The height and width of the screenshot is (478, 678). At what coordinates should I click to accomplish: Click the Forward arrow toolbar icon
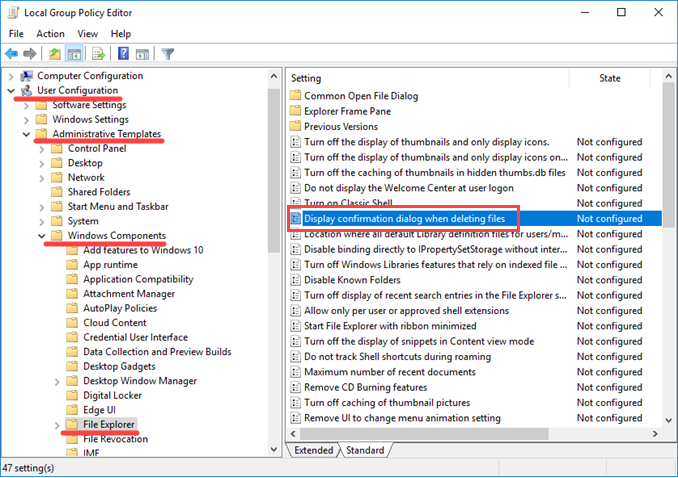tap(30, 53)
